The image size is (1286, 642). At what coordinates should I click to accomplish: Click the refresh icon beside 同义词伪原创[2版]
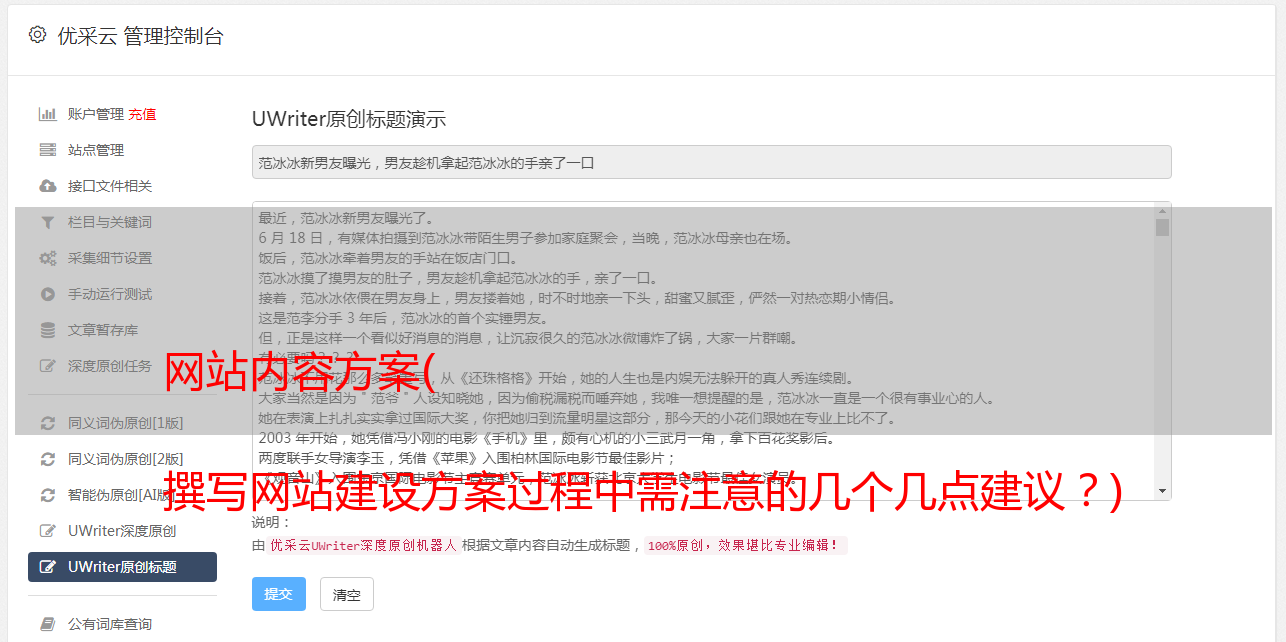pos(47,459)
